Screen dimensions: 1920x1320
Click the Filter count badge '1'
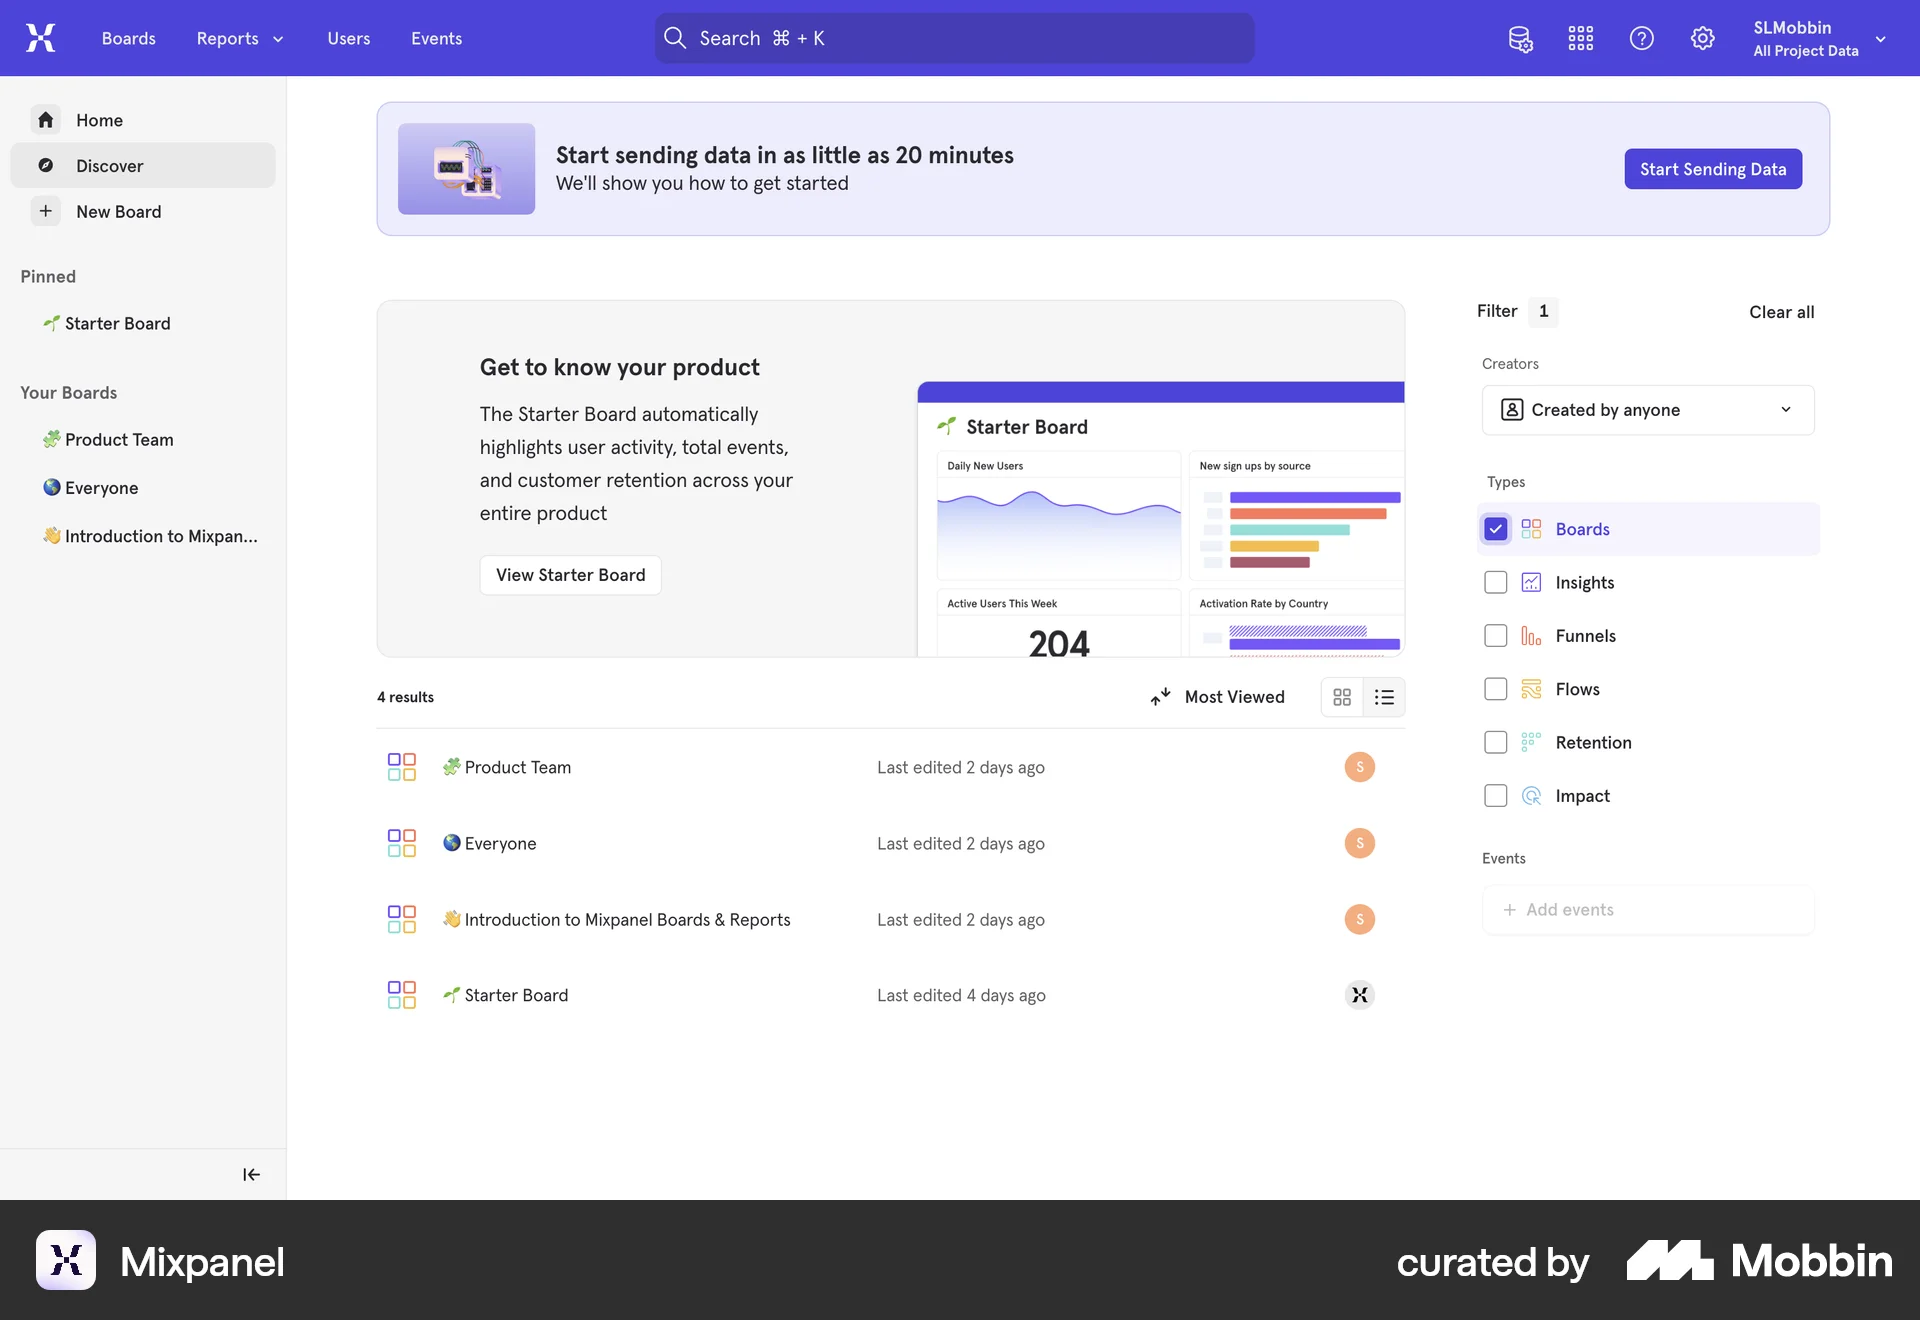tap(1544, 311)
